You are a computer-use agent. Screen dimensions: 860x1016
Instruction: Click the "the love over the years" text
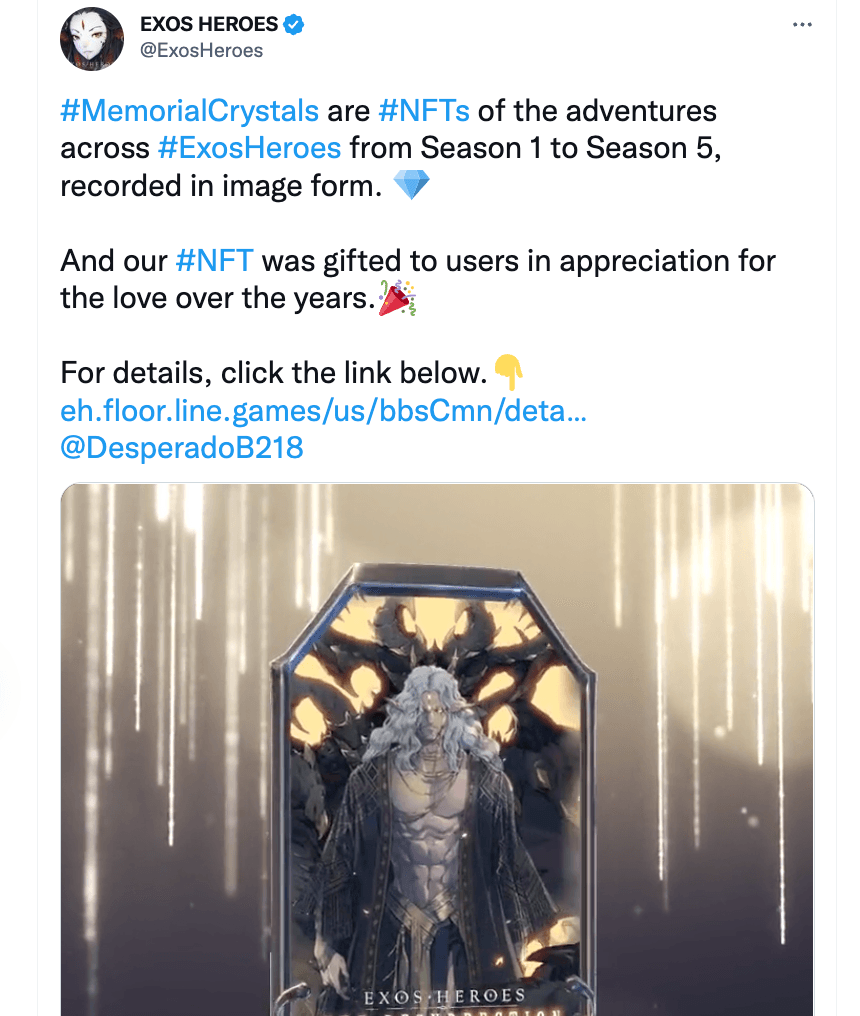pos(218,299)
